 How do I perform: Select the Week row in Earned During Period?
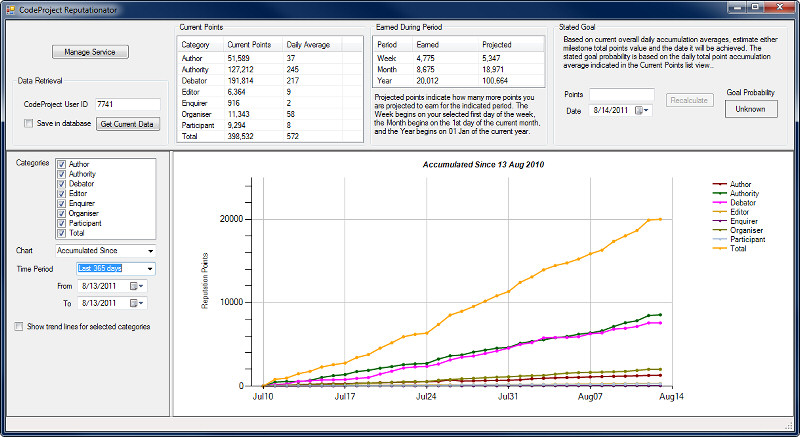click(x=459, y=58)
